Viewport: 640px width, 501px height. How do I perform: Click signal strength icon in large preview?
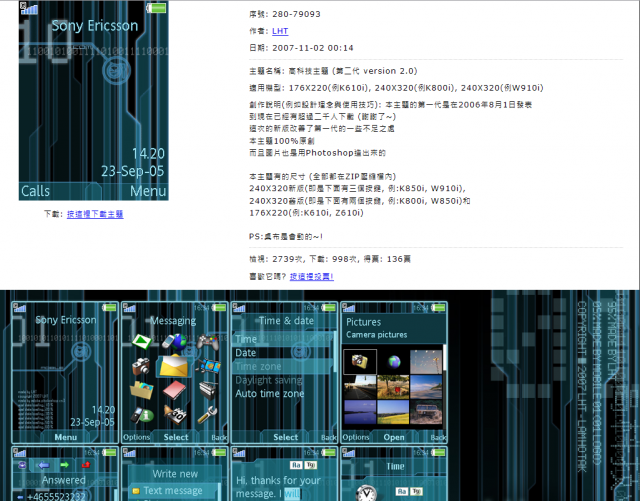(x=29, y=8)
